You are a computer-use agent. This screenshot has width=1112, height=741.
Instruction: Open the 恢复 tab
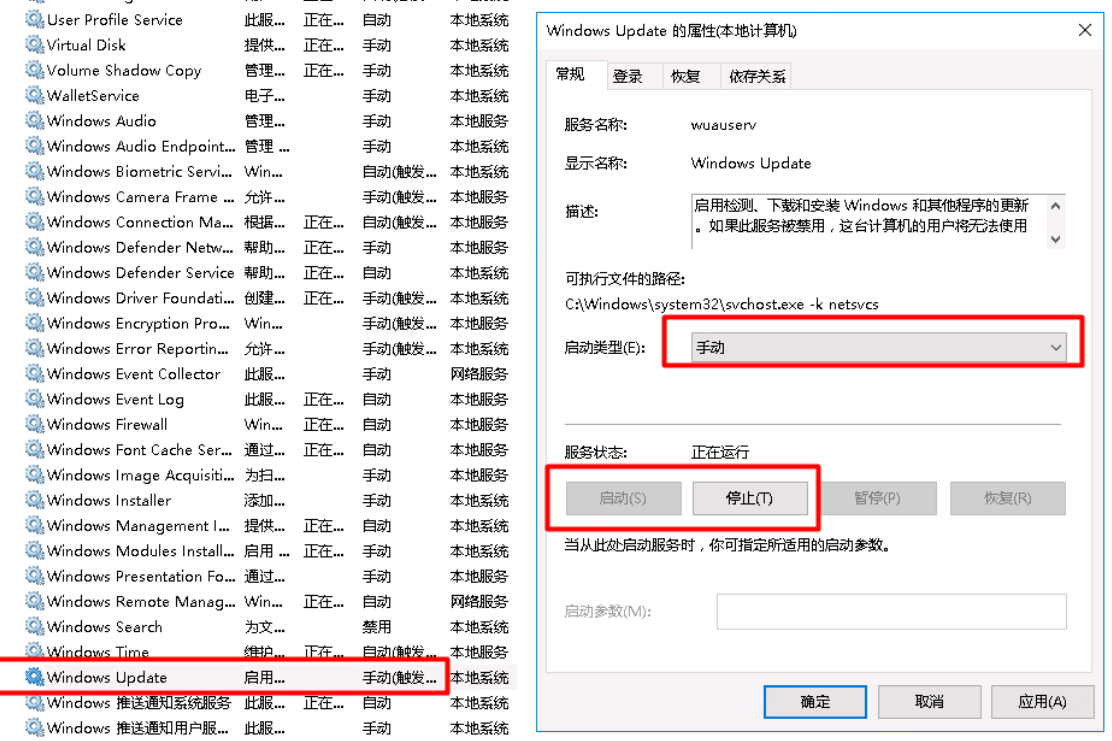[685, 76]
